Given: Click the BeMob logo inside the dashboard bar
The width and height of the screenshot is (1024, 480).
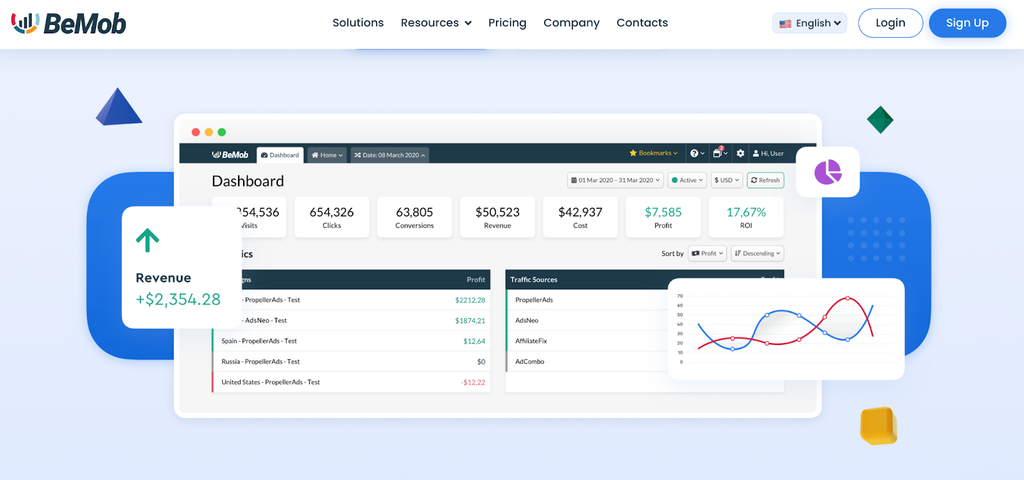Looking at the screenshot, I should click(x=230, y=155).
